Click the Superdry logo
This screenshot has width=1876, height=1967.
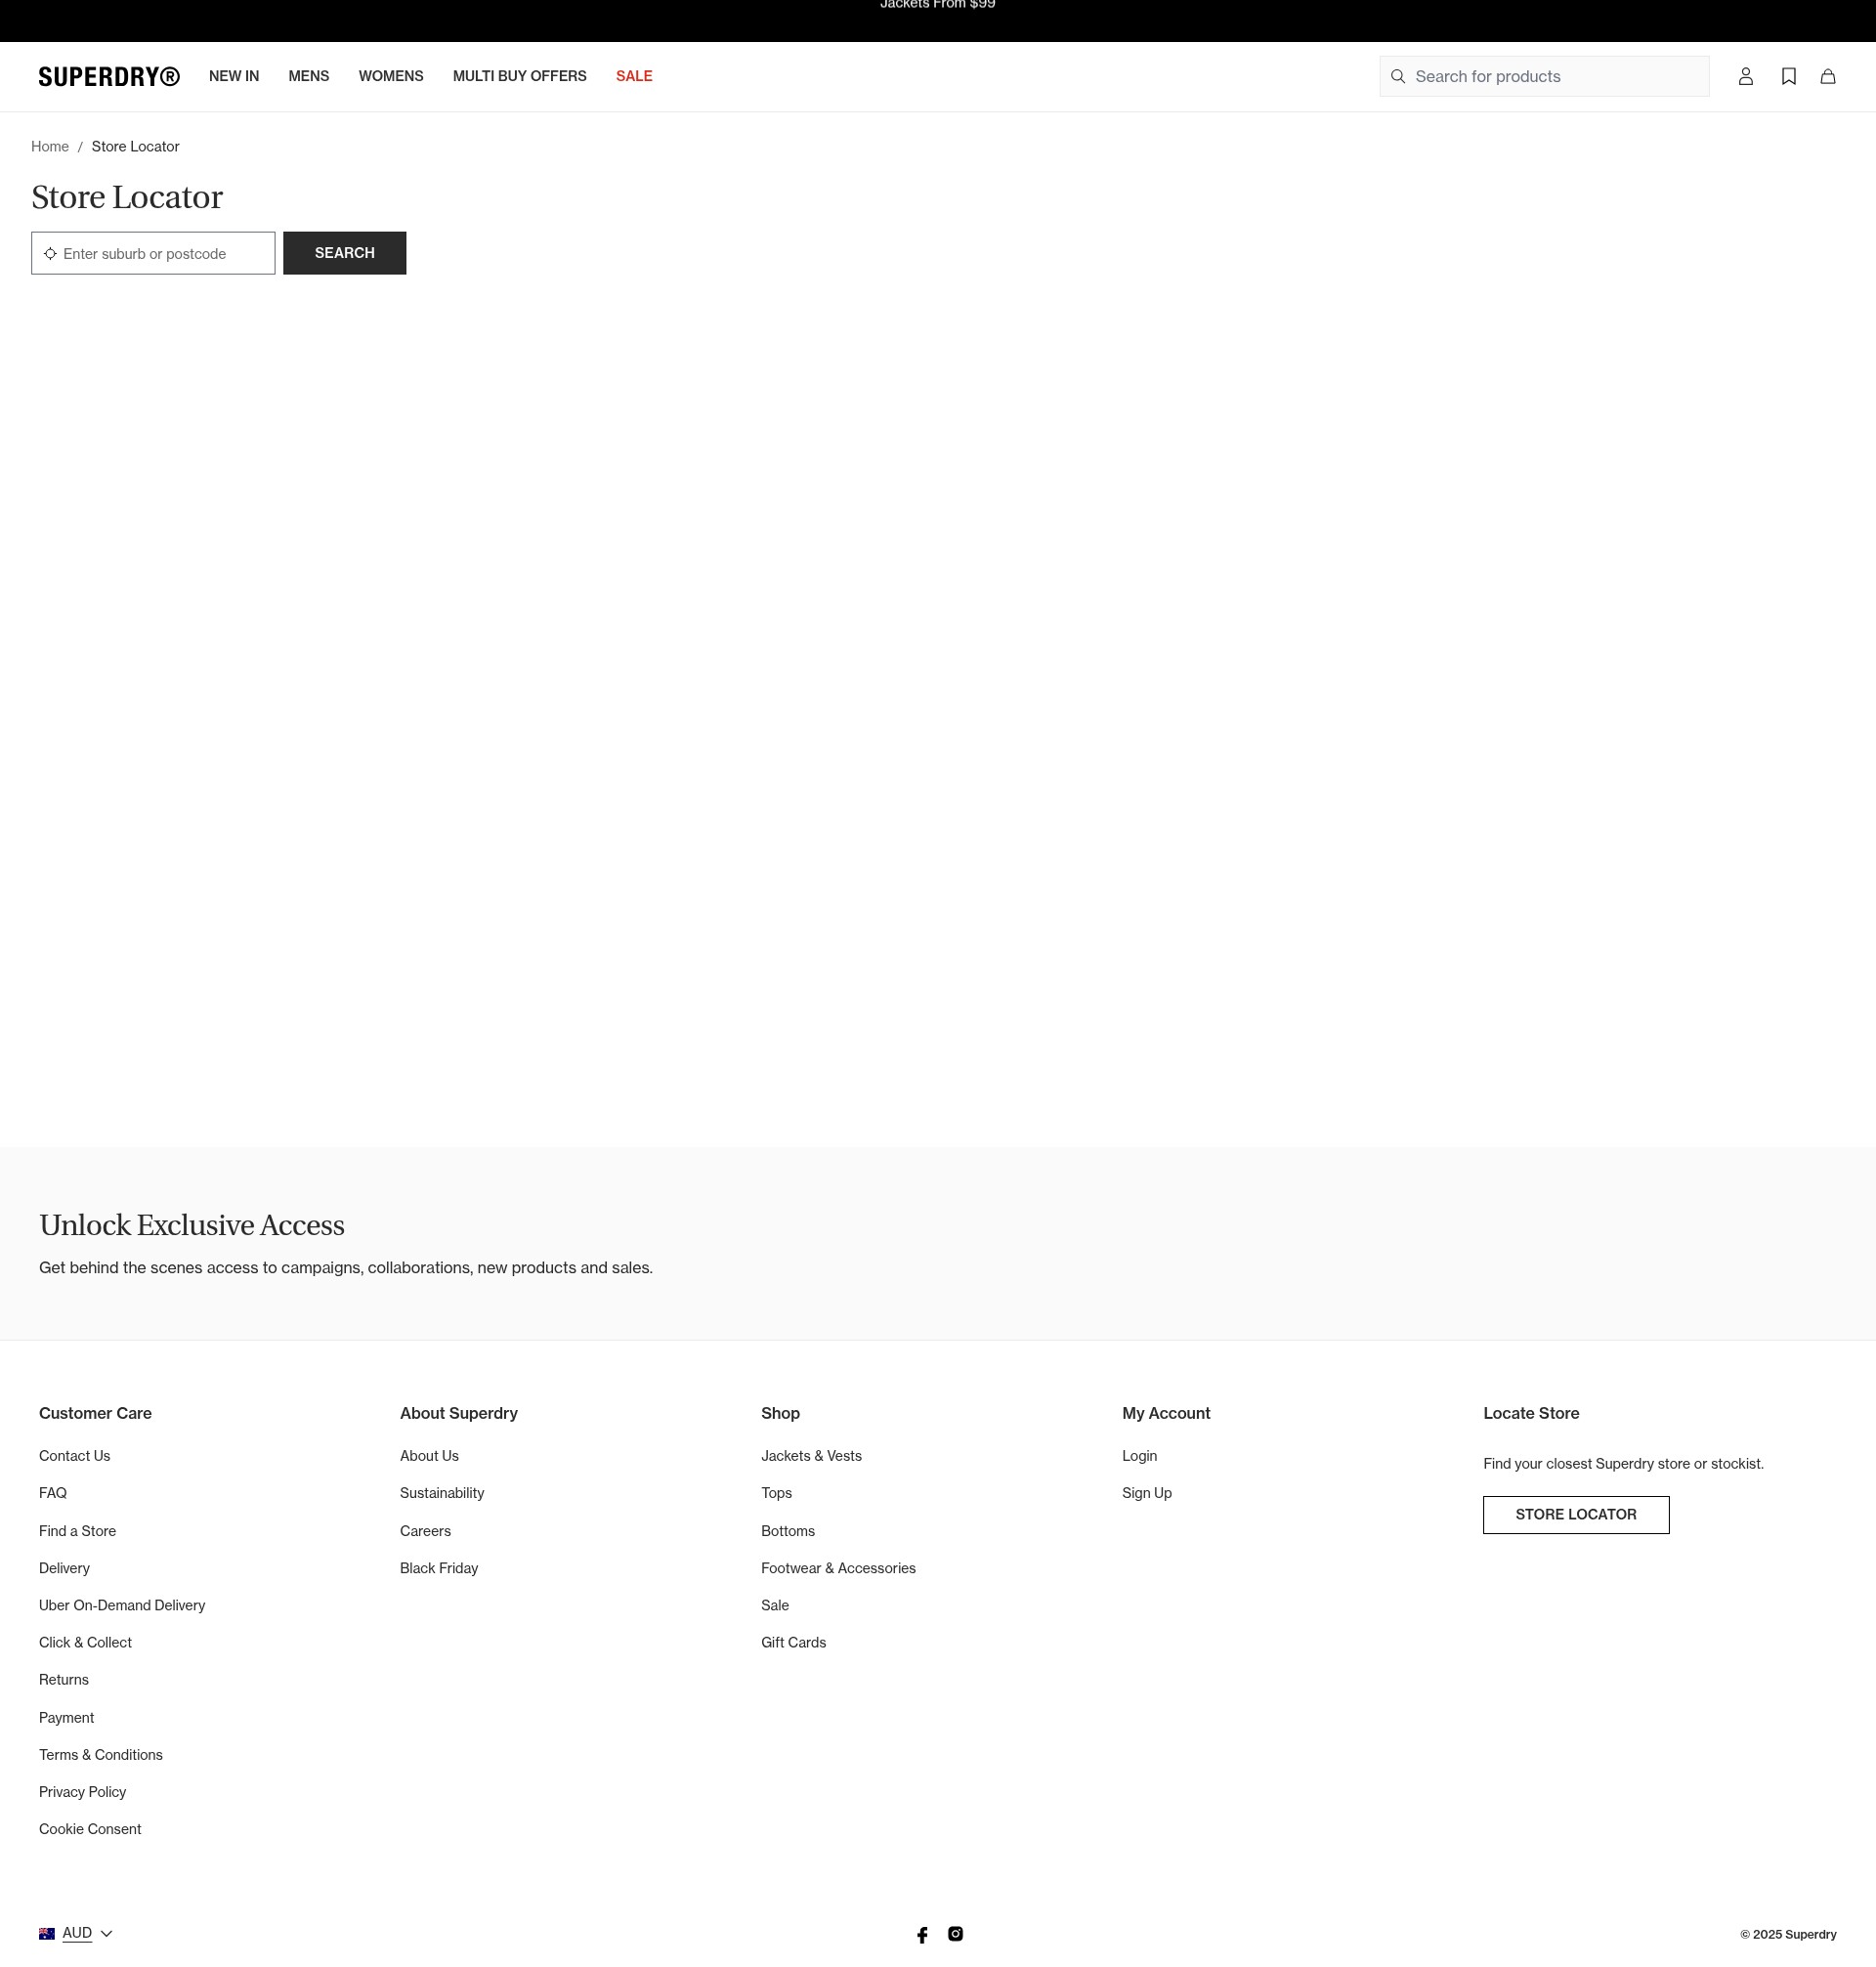[x=109, y=77]
